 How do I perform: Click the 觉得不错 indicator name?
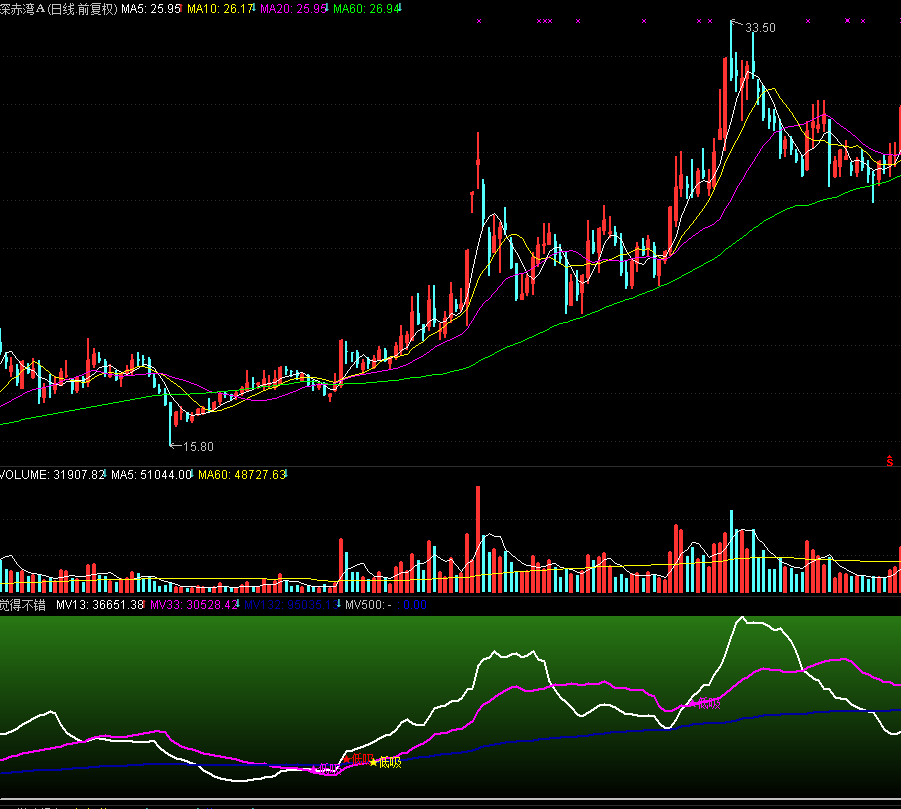[x=23, y=604]
